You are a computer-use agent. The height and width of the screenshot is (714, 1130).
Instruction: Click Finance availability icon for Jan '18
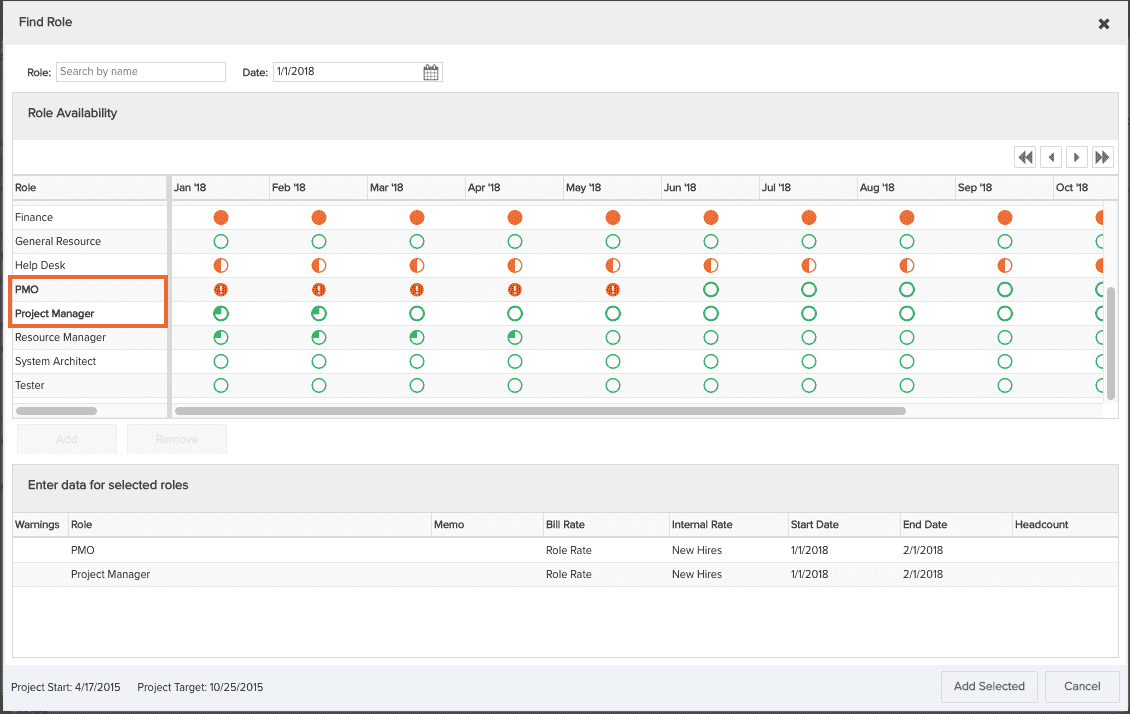(x=221, y=218)
